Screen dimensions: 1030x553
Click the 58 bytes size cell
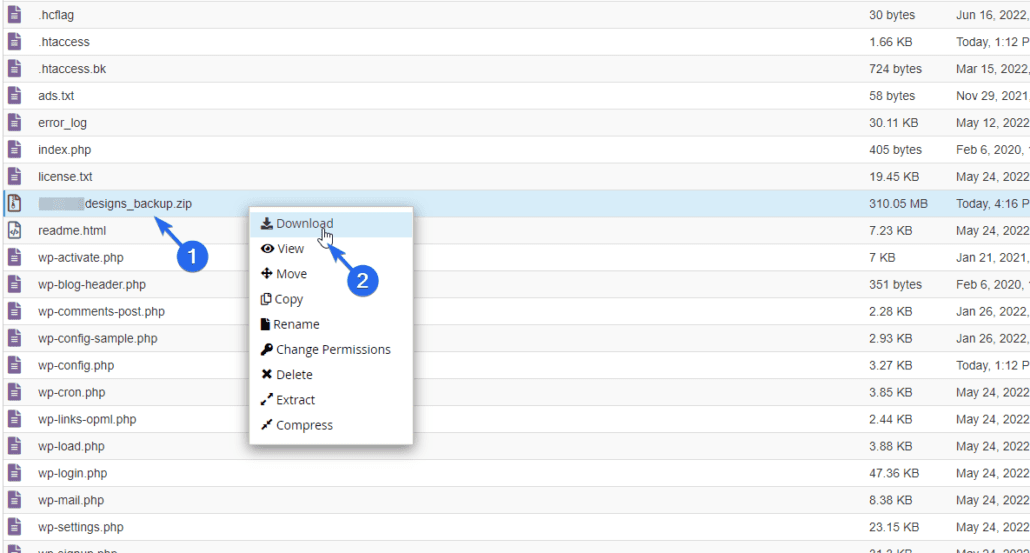click(x=891, y=96)
